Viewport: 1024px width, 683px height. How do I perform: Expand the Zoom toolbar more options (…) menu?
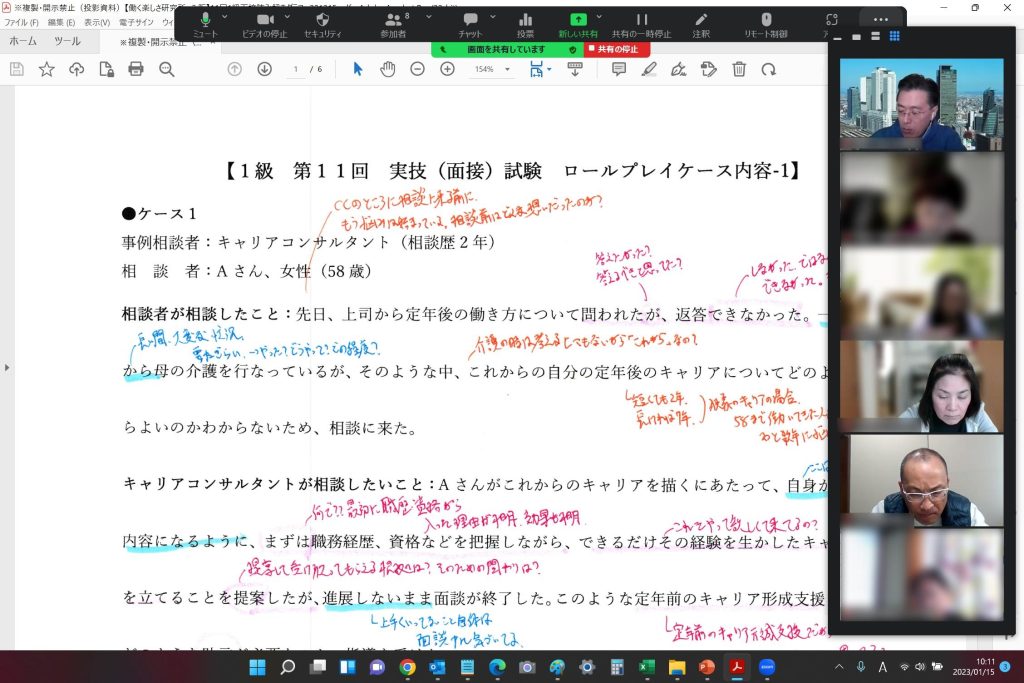[x=880, y=20]
